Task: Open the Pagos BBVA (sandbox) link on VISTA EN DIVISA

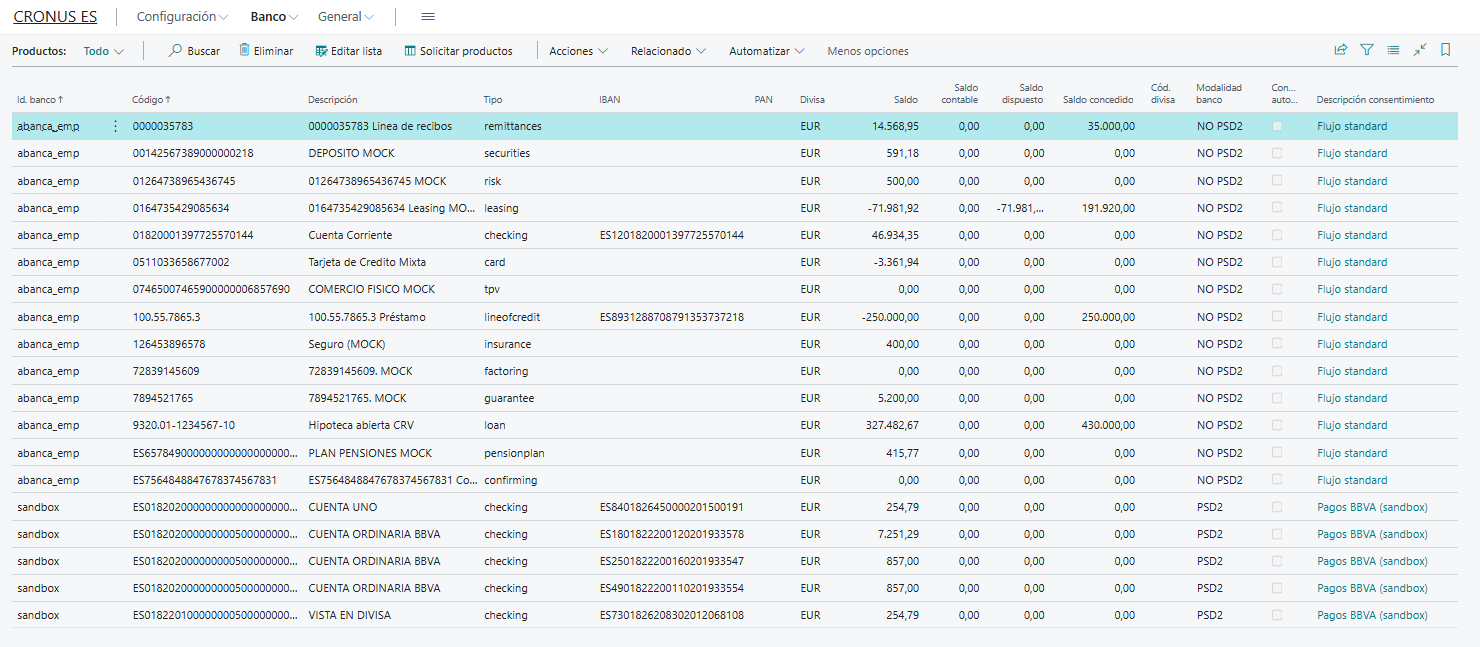Action: (x=1369, y=614)
